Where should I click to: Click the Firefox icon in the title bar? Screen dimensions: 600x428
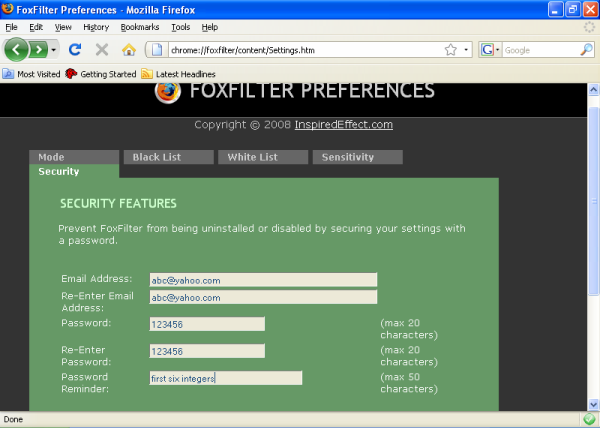(x=8, y=9)
